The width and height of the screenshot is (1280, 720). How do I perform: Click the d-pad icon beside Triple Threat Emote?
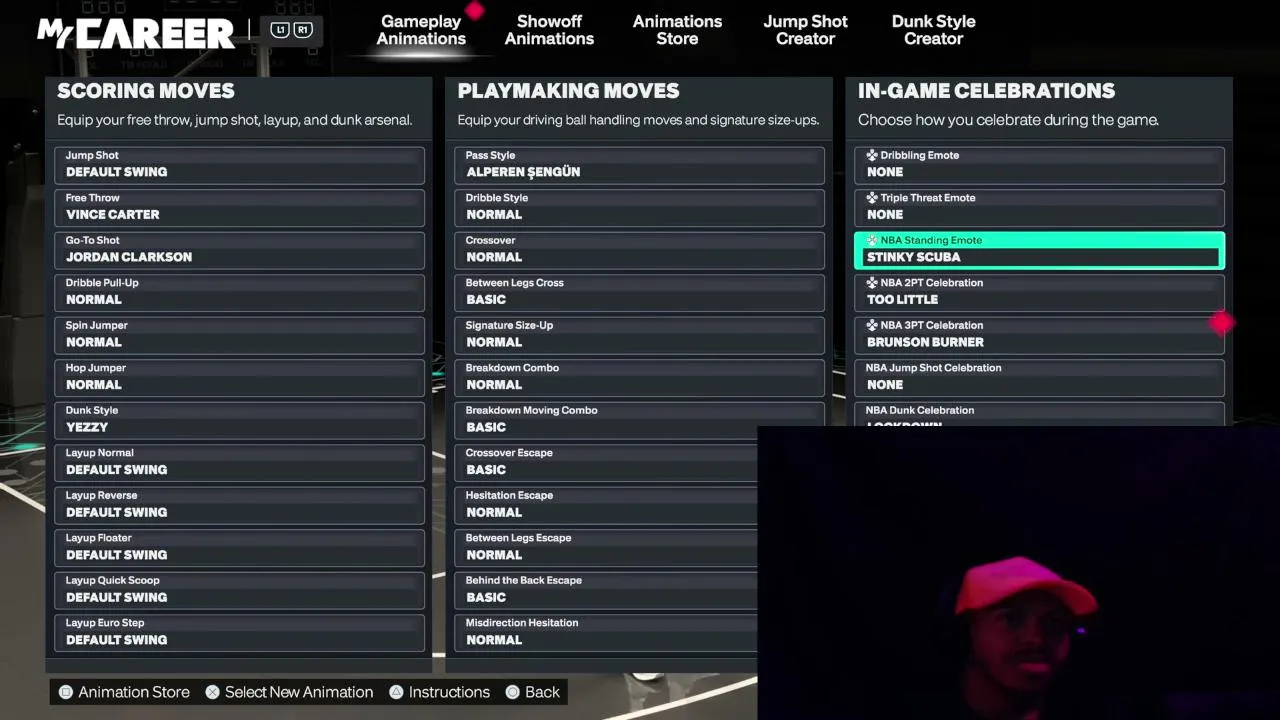click(872, 198)
